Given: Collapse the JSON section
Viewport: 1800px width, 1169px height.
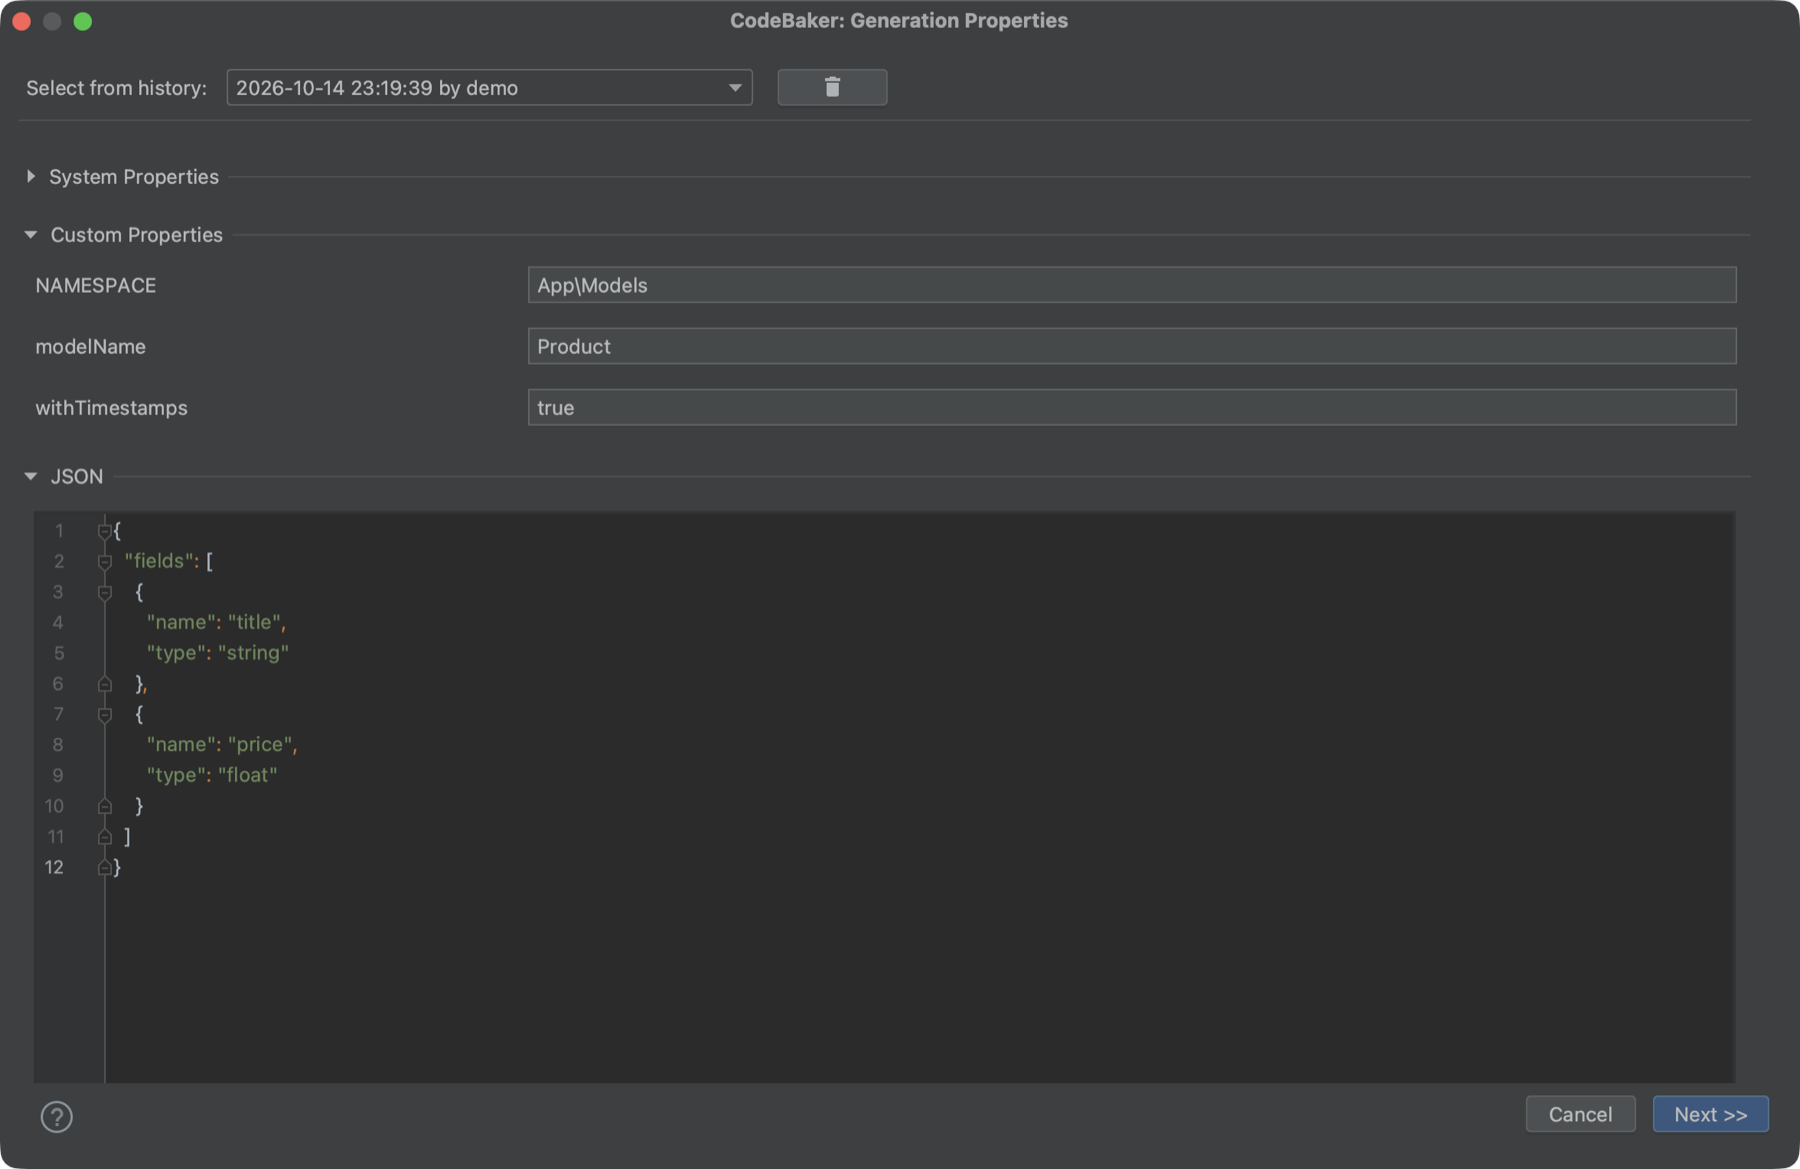Looking at the screenshot, I should (31, 476).
